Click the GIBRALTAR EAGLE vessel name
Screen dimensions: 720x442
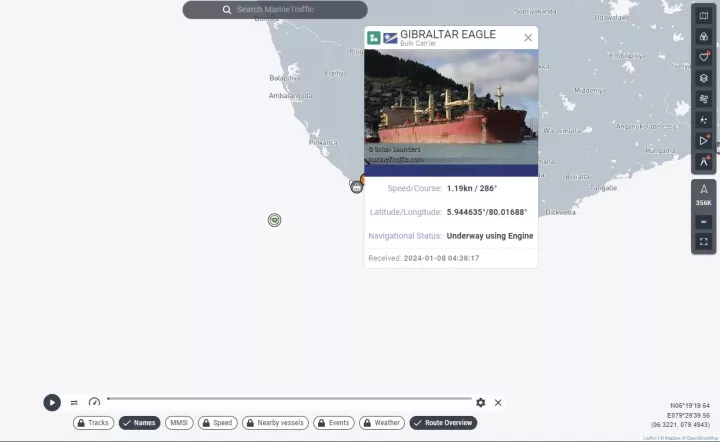[448, 34]
